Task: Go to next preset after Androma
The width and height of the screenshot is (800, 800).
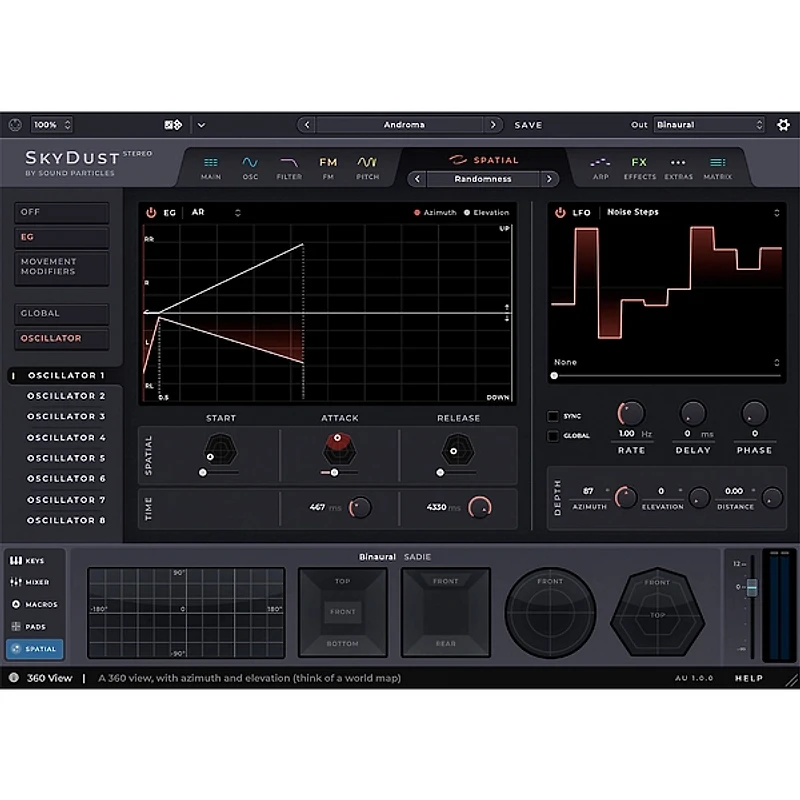Action: point(493,125)
